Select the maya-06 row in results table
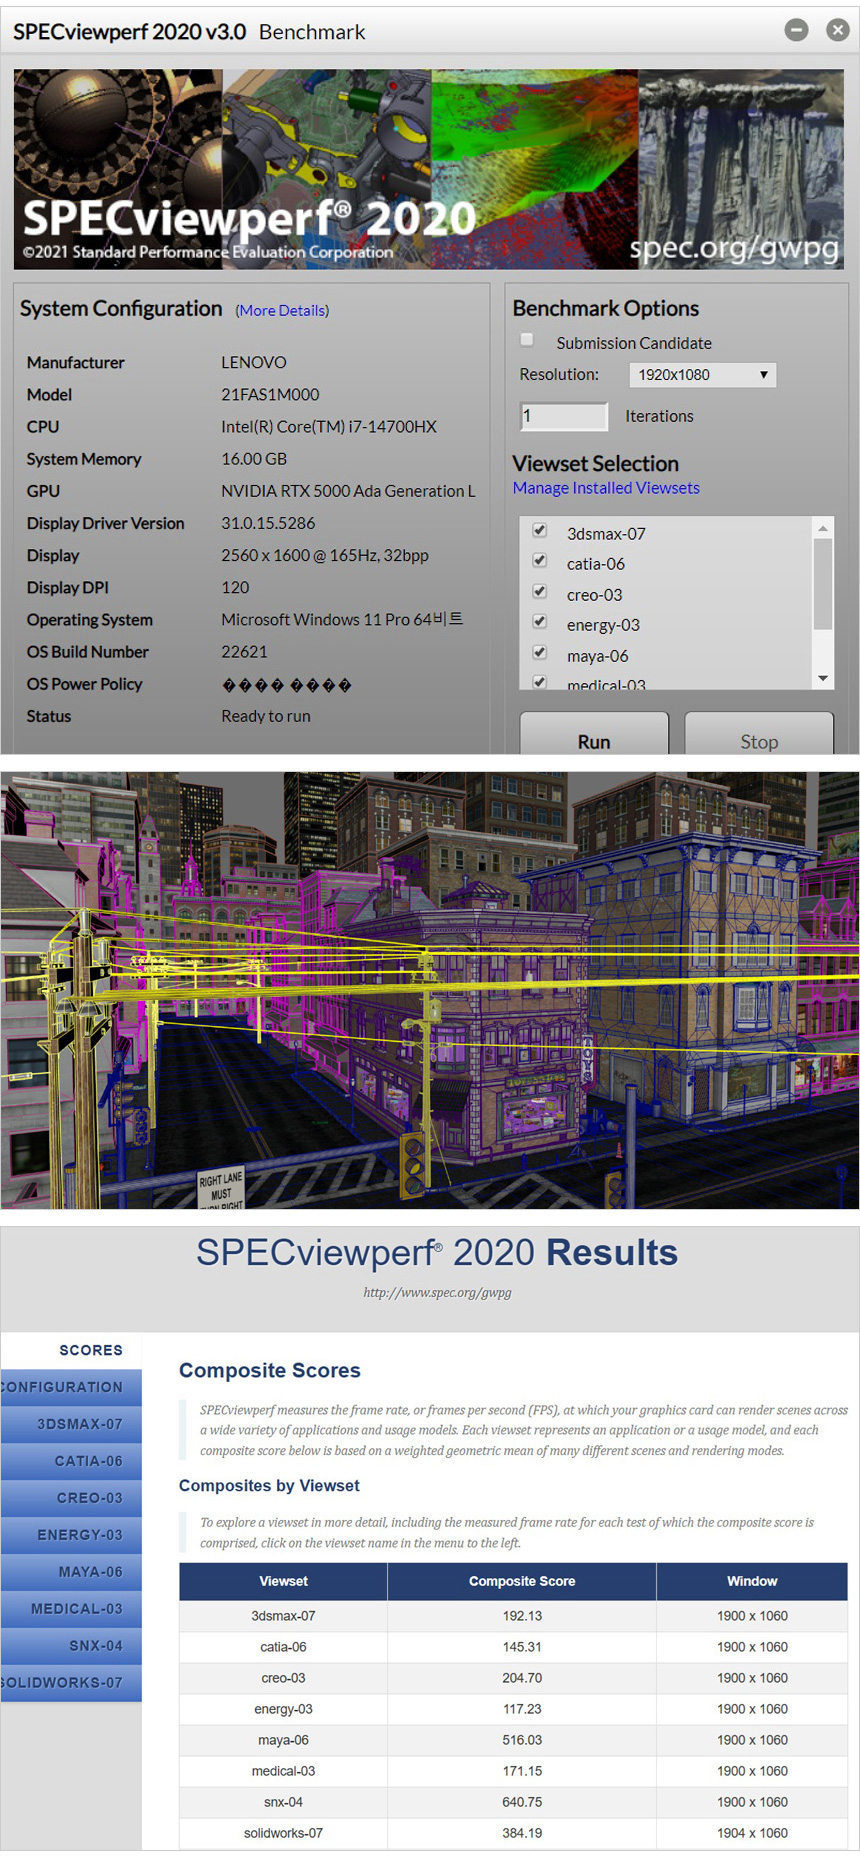The image size is (860, 1858). [x=514, y=1740]
